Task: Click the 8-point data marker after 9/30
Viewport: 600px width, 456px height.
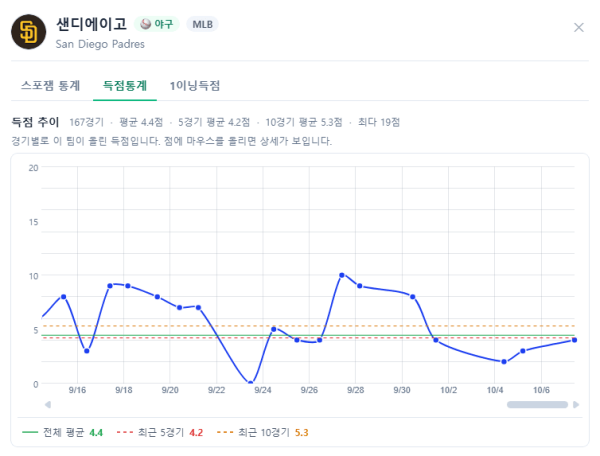Action: pos(412,297)
